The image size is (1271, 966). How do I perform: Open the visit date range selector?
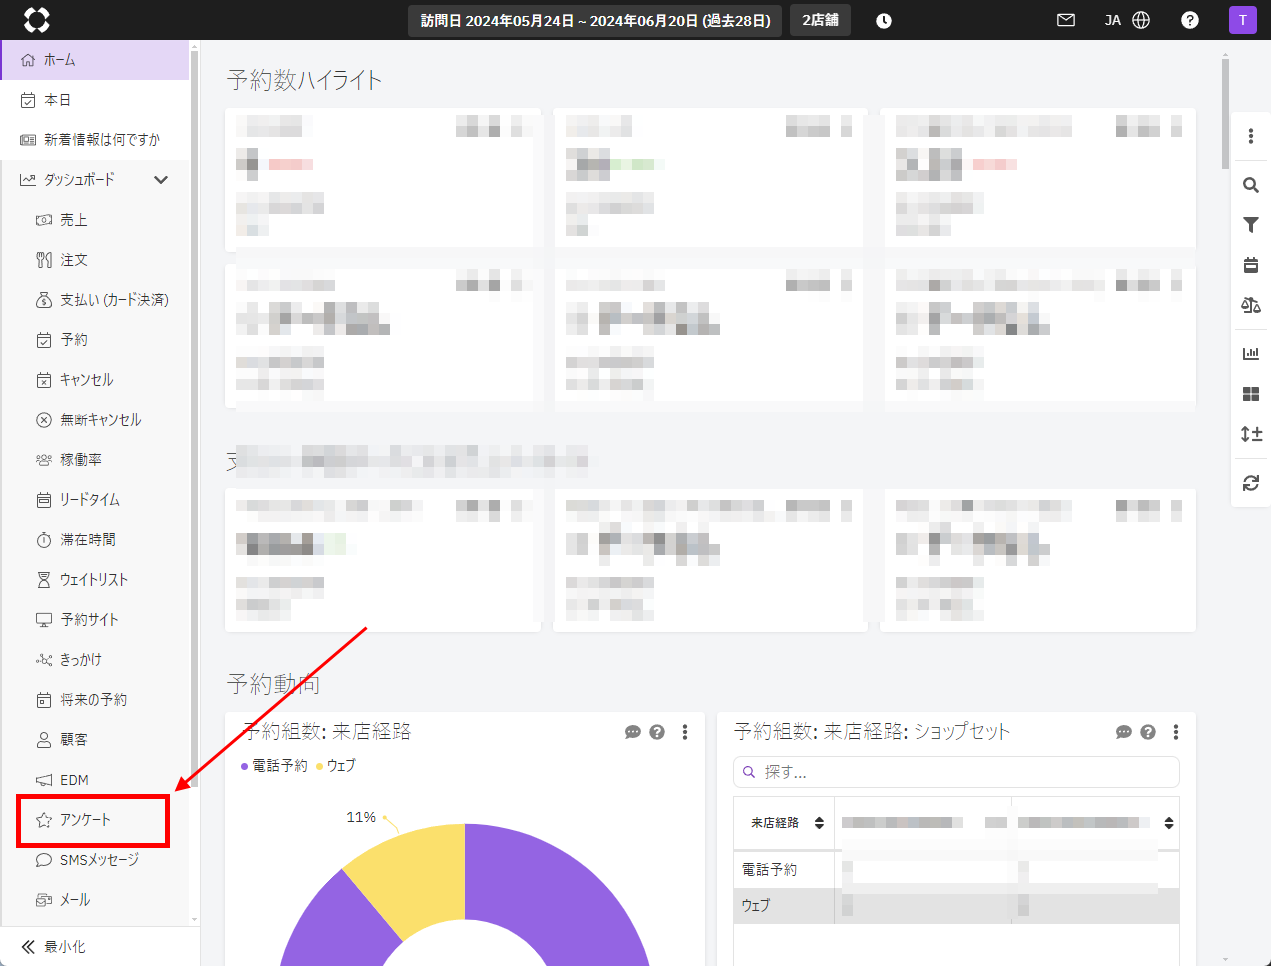(x=596, y=20)
